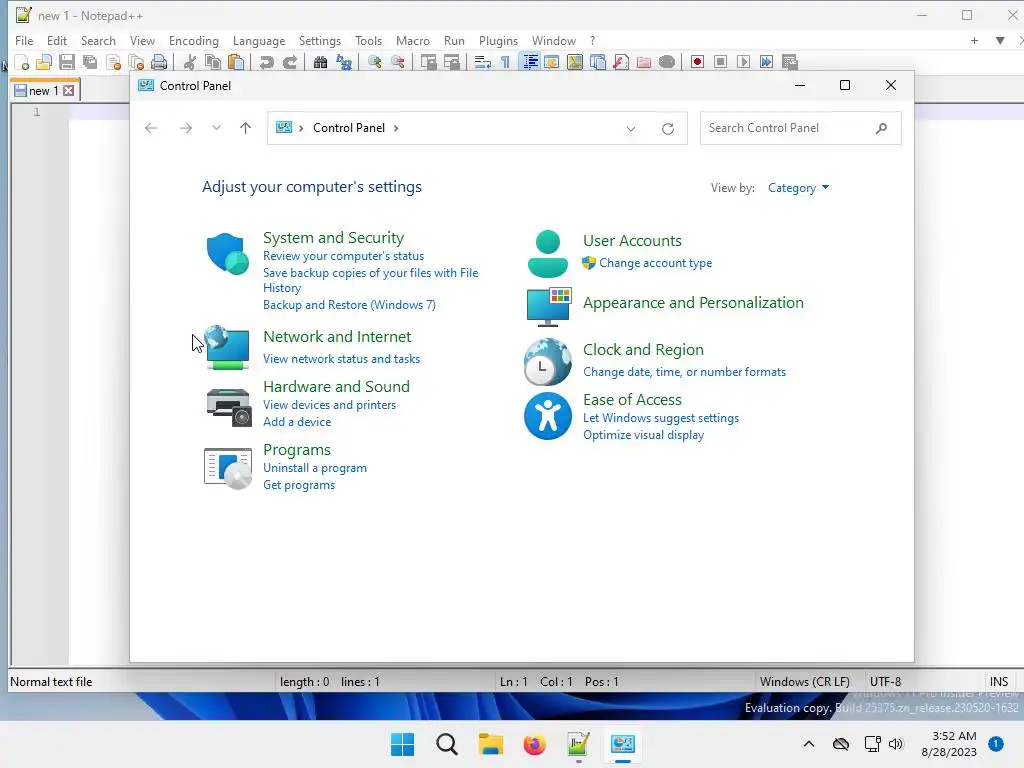Viewport: 1024px width, 768px height.
Task: Click the Save All icon in Notepad++ toolbar
Action: click(90, 62)
